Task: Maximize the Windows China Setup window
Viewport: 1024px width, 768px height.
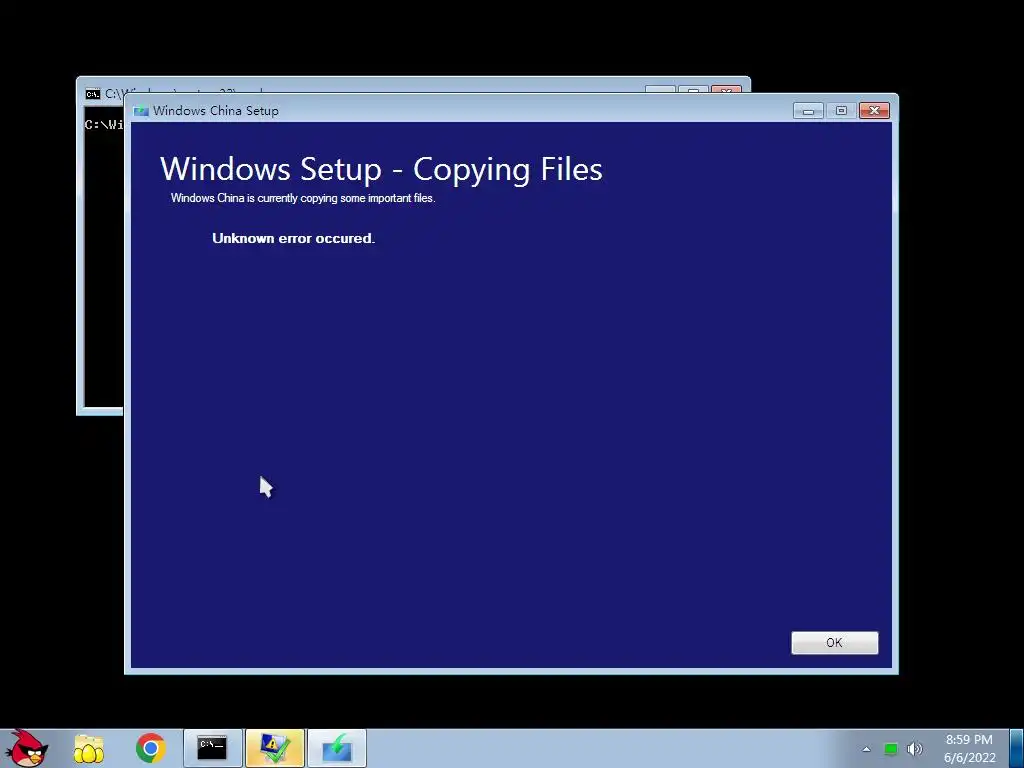Action: 841,111
